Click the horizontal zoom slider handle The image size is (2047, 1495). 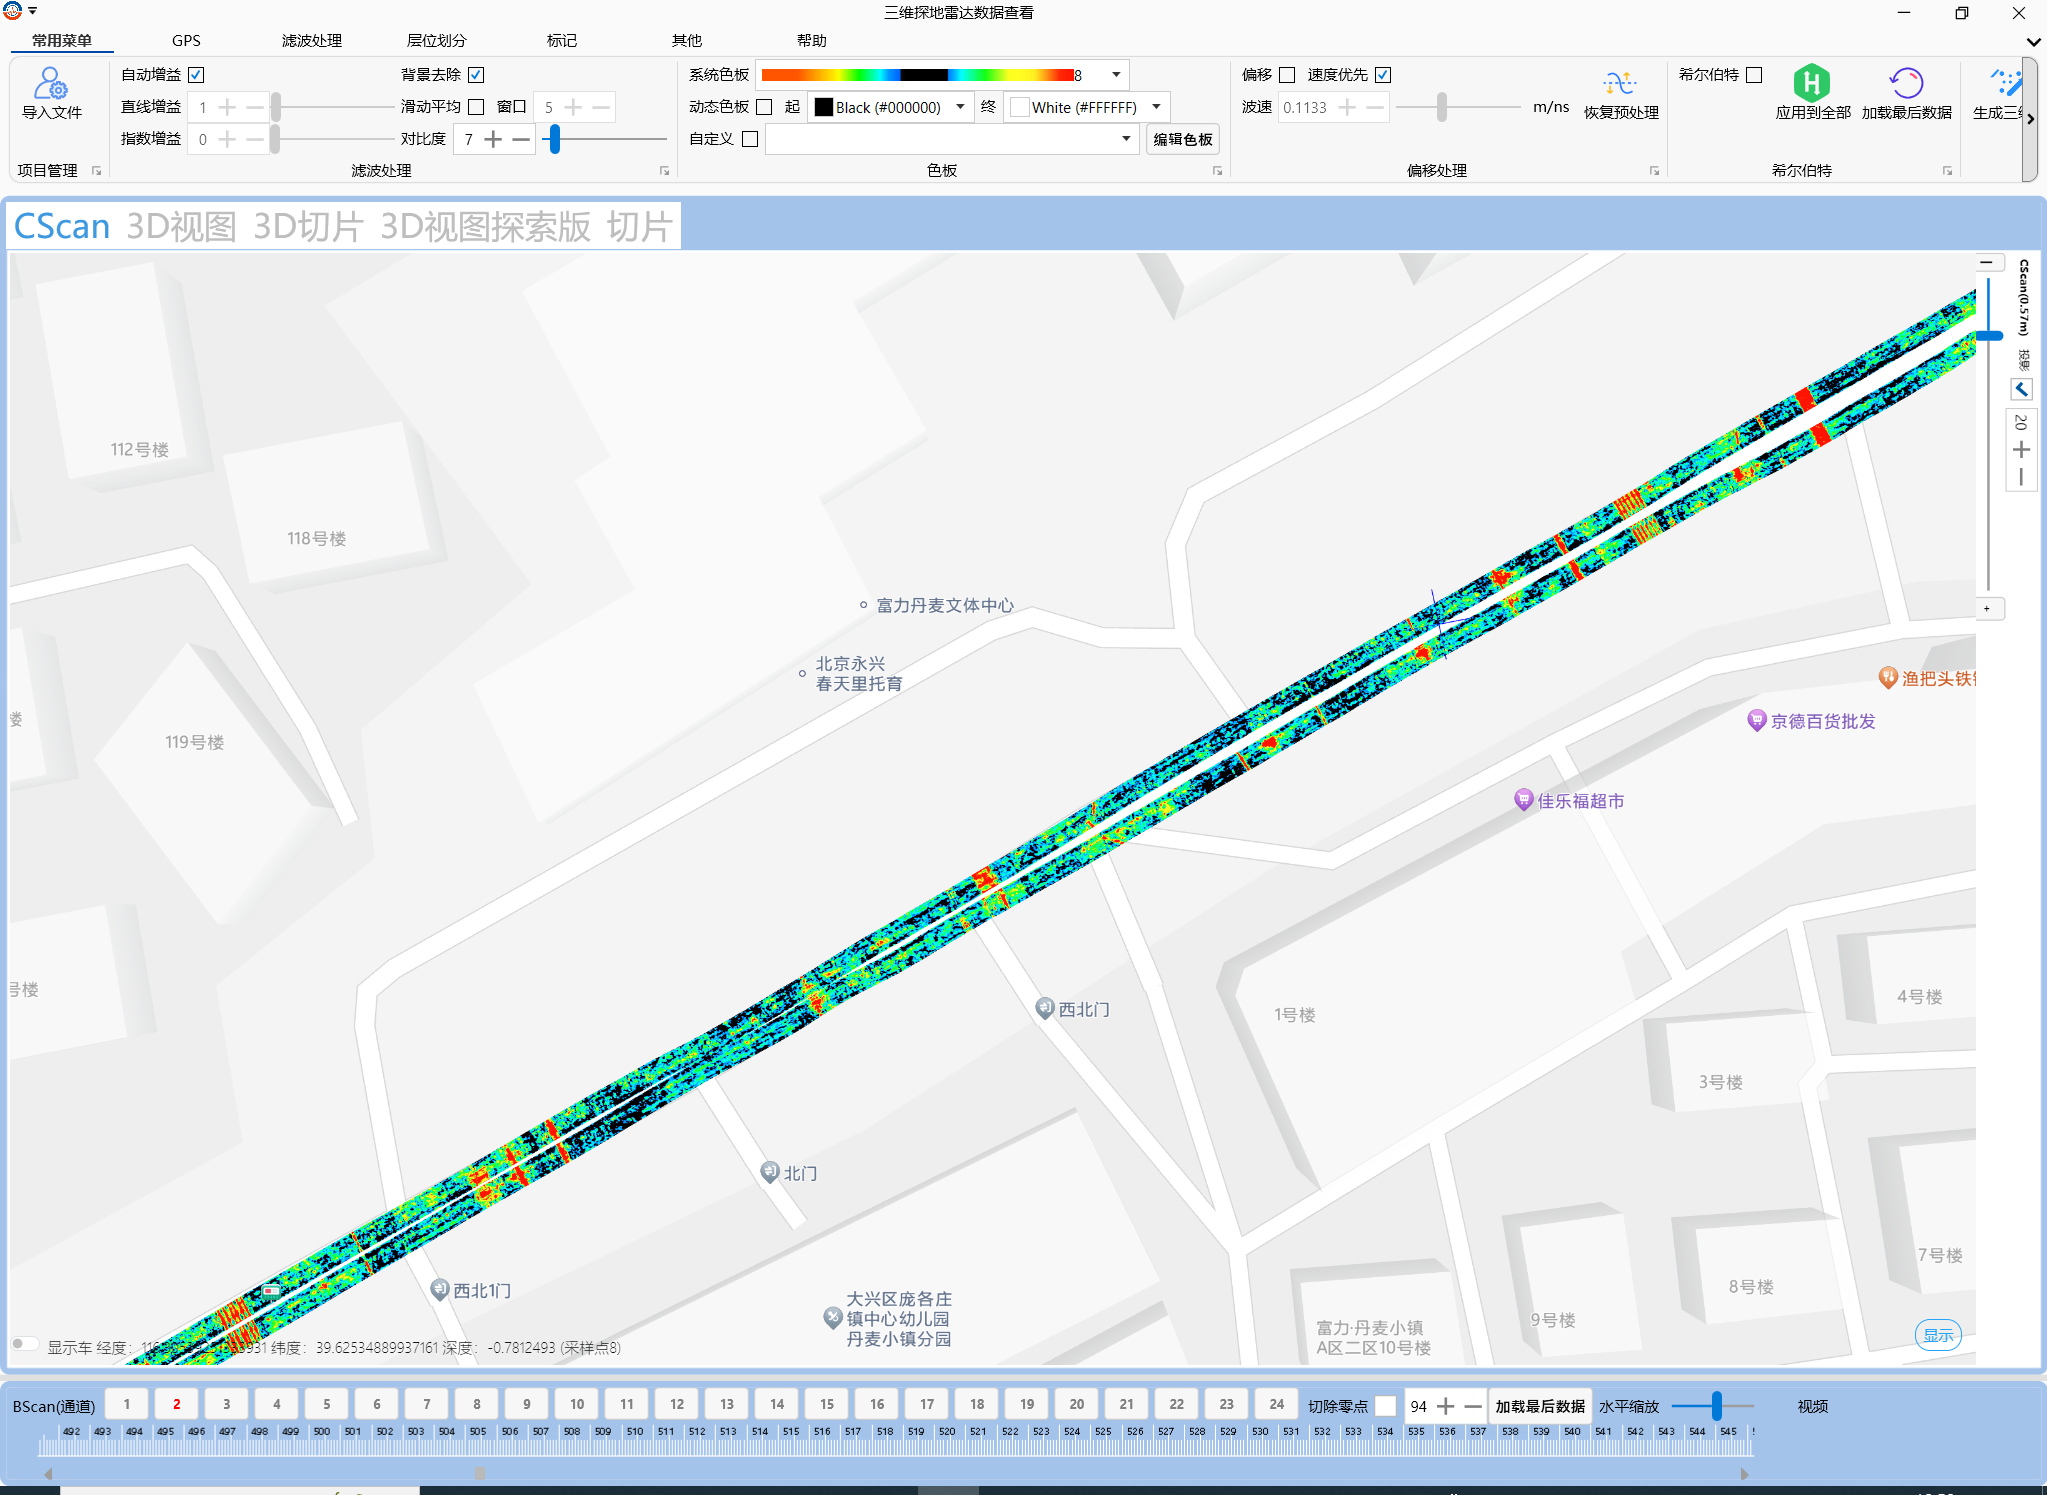1716,1405
